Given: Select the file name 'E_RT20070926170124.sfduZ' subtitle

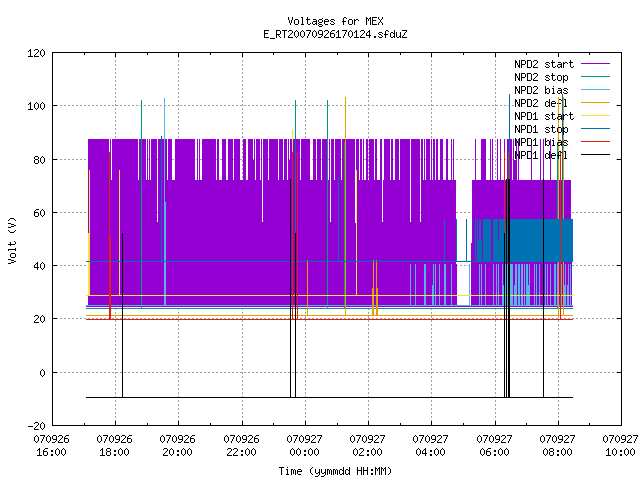Looking at the screenshot, I should (x=335, y=34).
